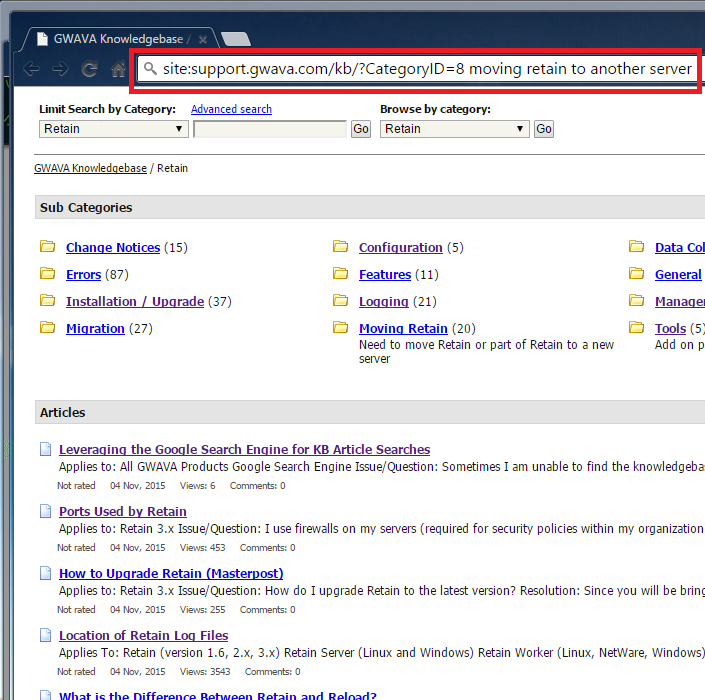Open the Errors subcategory

pos(83,275)
